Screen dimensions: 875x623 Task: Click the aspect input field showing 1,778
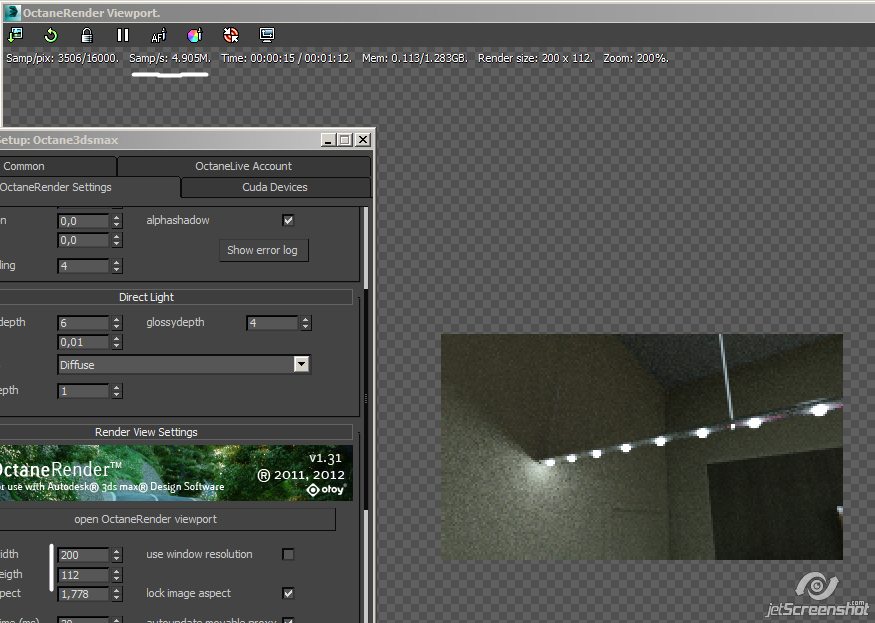pyautogui.click(x=84, y=594)
